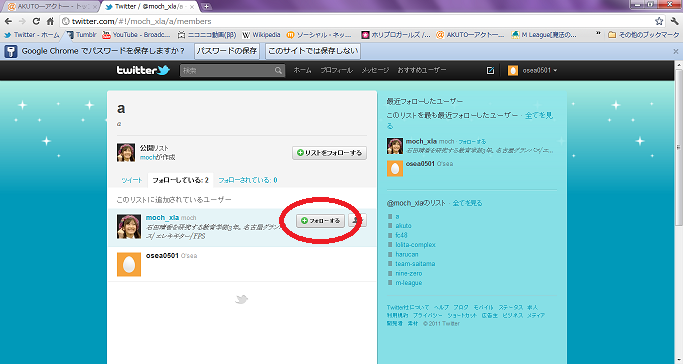Viewport: 683px width, 364px height.
Task: Open the Chrome wrench settings menu
Action: coord(675,21)
